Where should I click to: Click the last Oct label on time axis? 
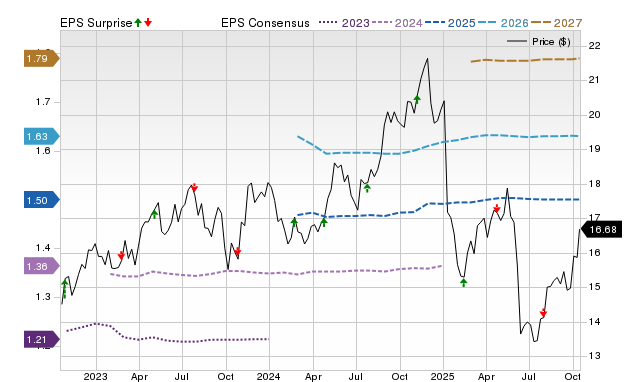point(572,376)
